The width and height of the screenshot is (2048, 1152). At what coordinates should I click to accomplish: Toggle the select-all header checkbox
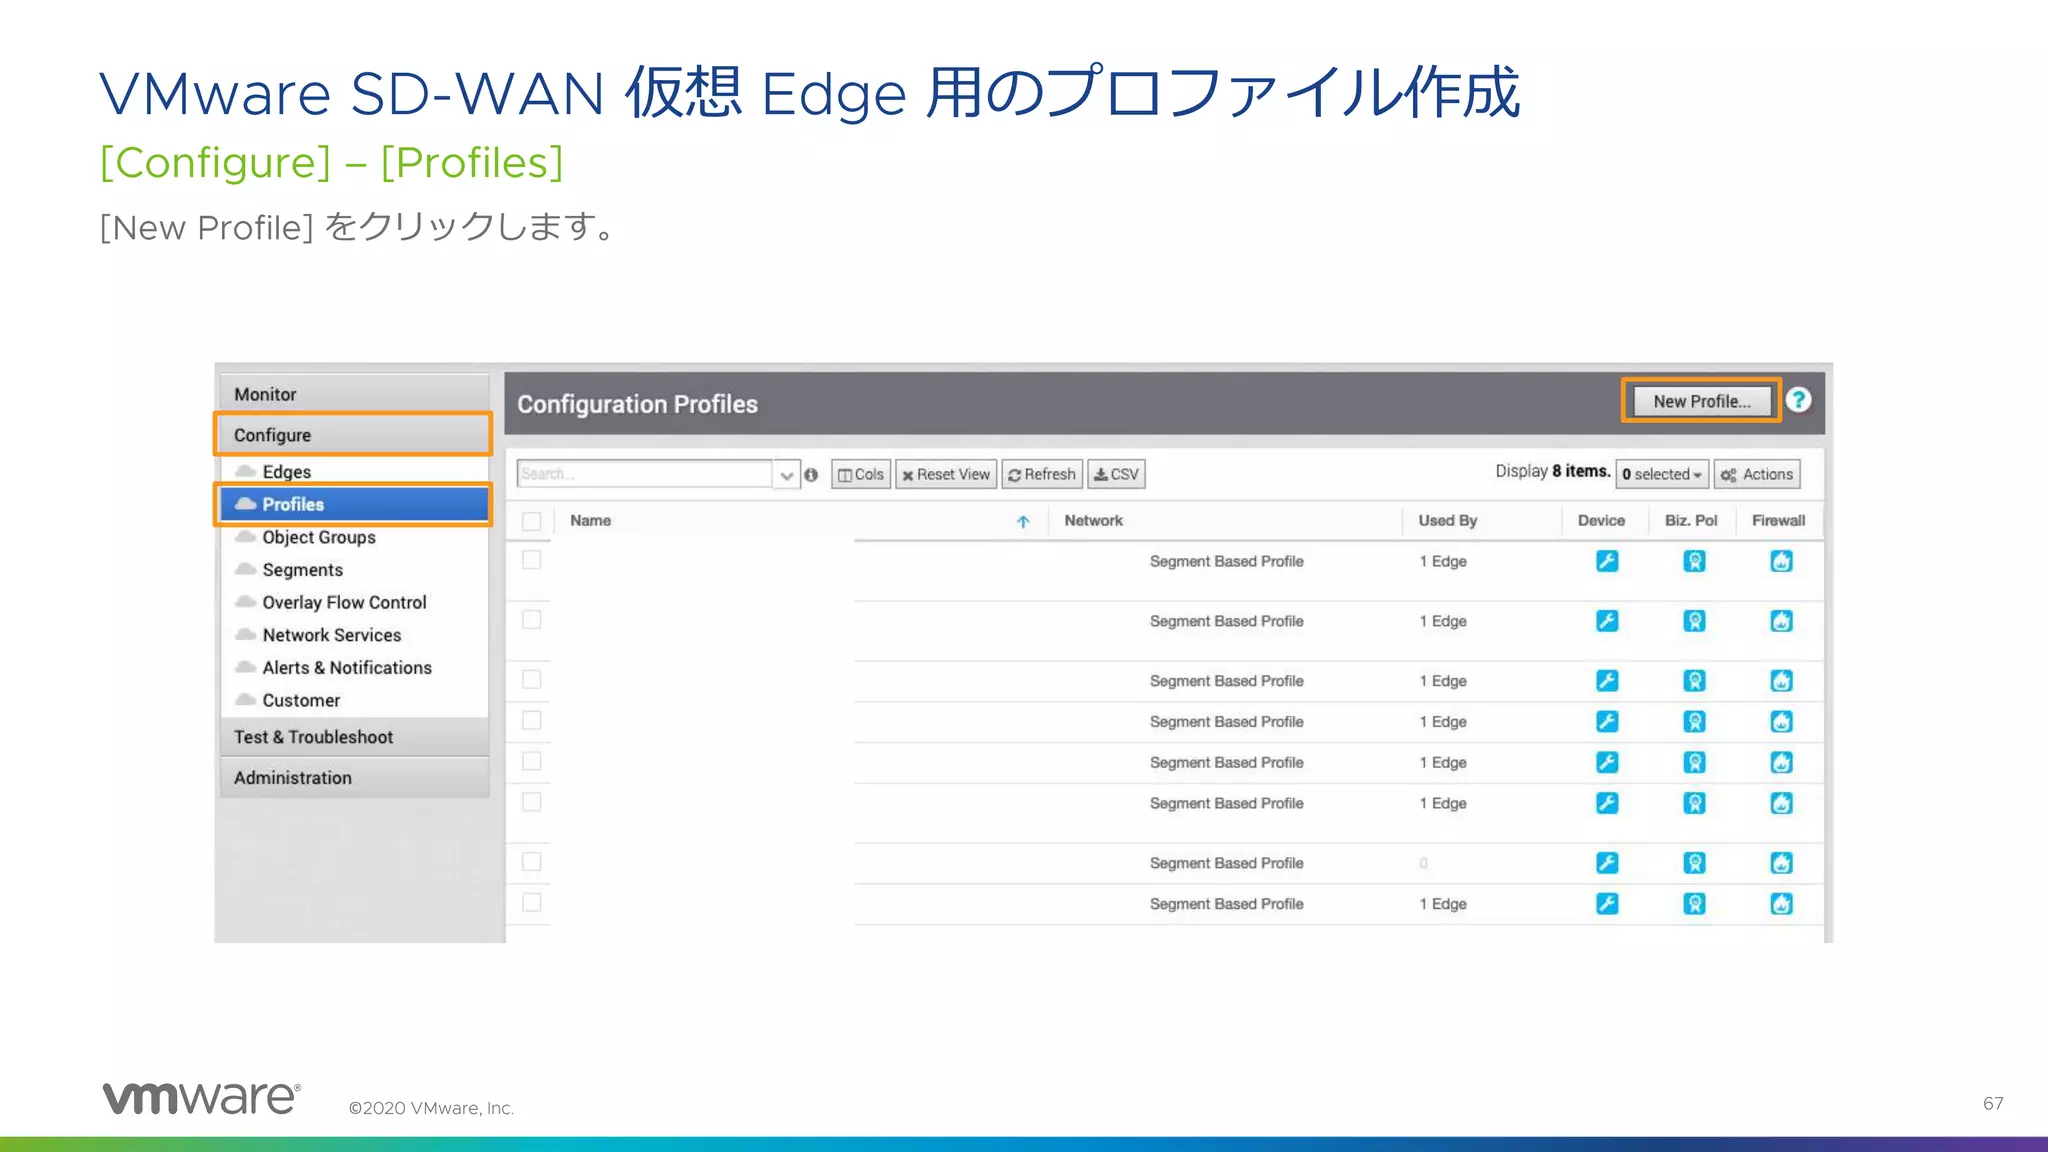(532, 521)
